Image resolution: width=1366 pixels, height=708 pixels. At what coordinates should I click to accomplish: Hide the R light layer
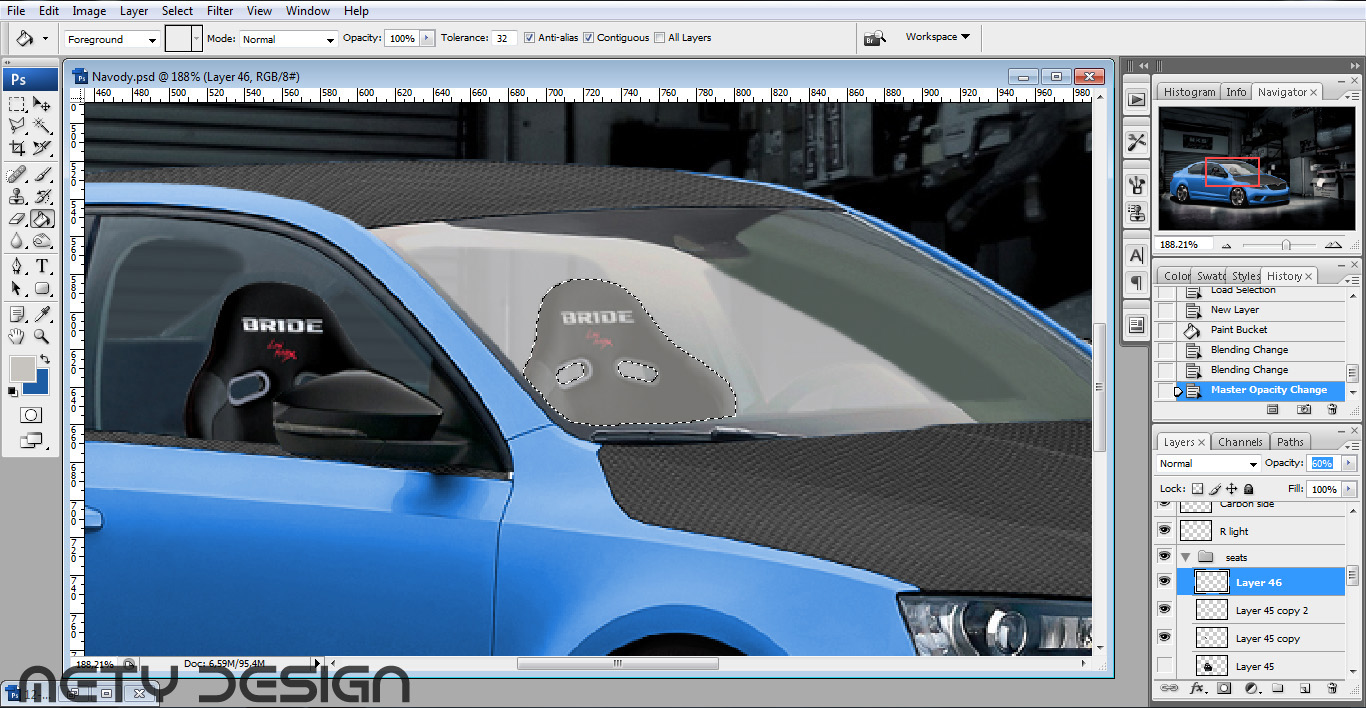point(1164,530)
